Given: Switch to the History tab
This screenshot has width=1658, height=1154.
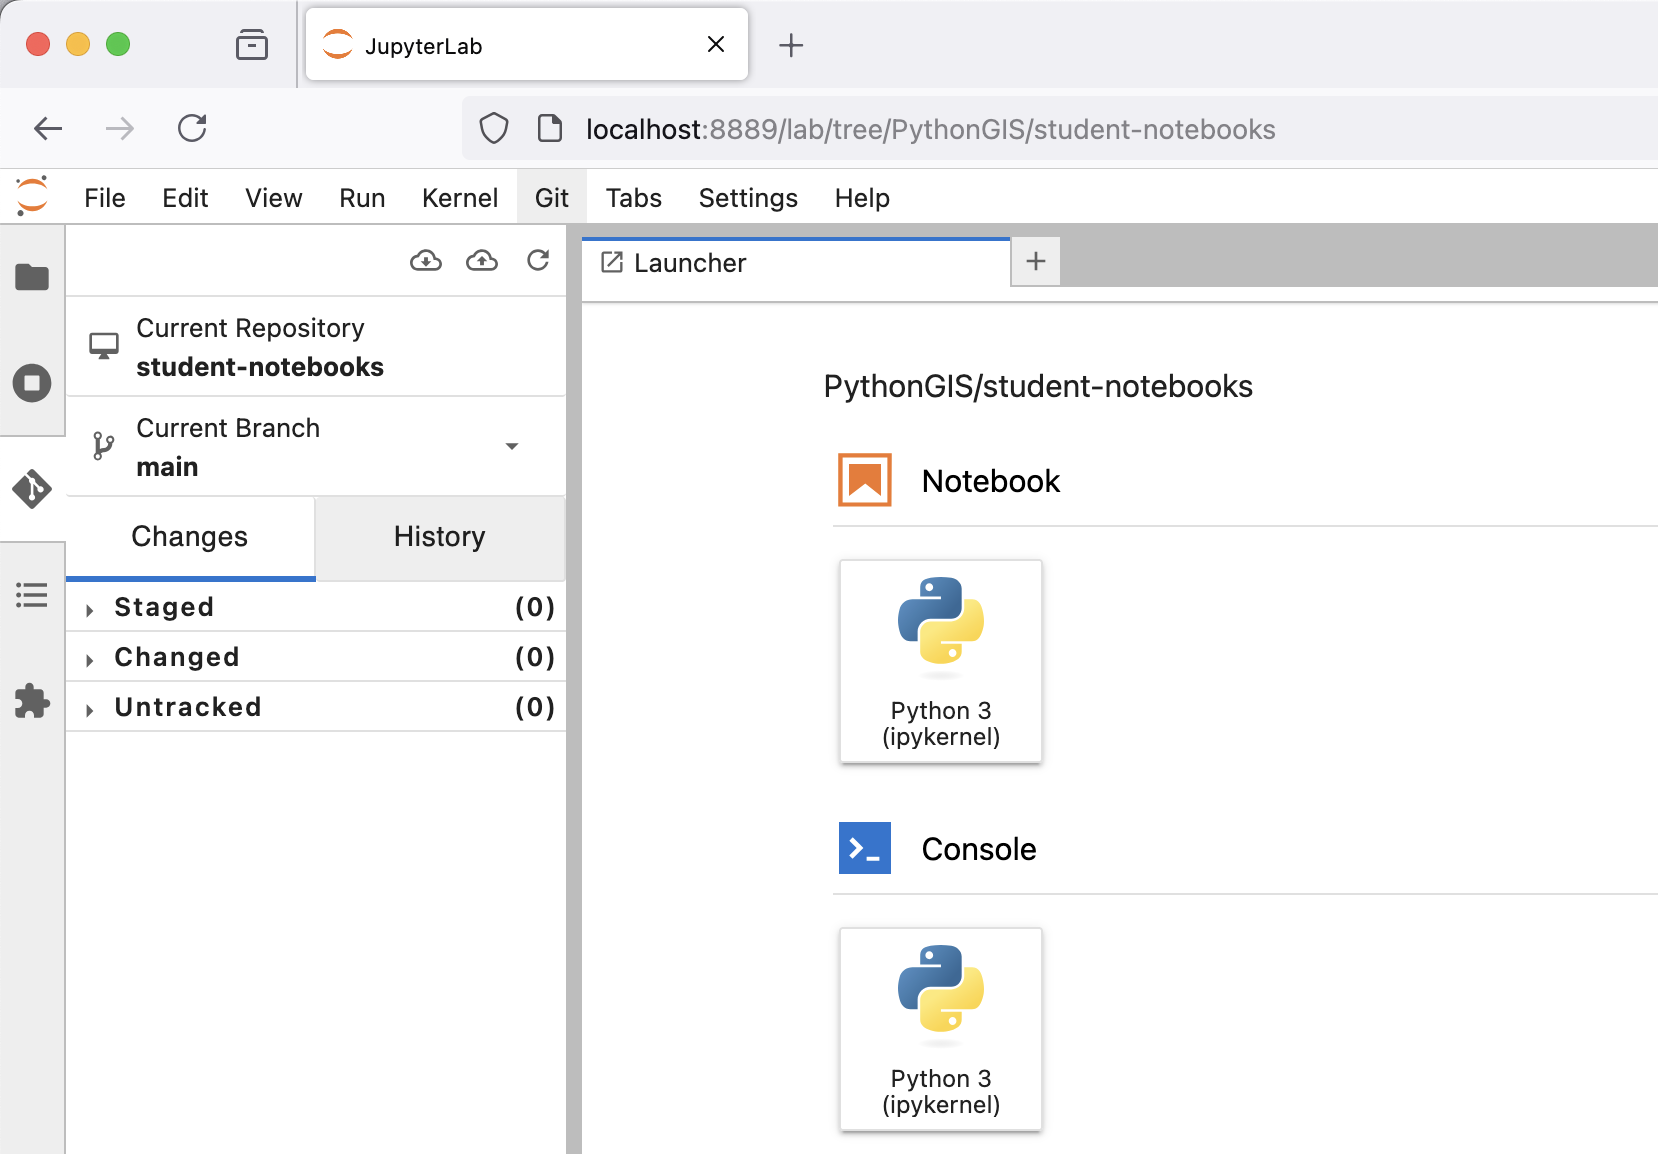Looking at the screenshot, I should (x=440, y=537).
